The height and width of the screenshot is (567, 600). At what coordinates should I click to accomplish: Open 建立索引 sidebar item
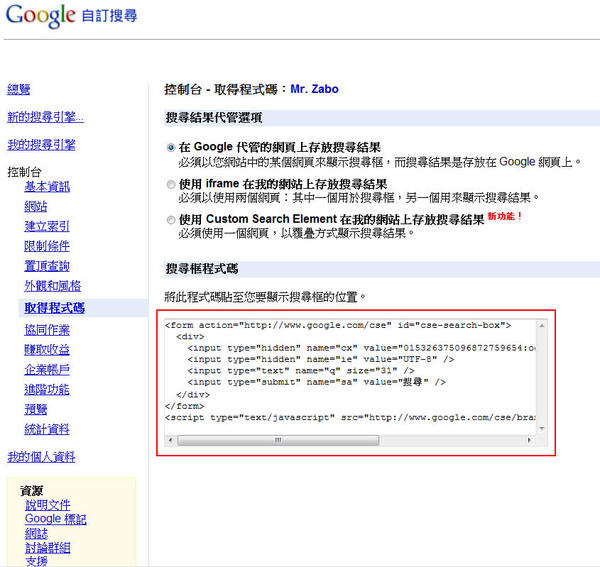tap(47, 226)
